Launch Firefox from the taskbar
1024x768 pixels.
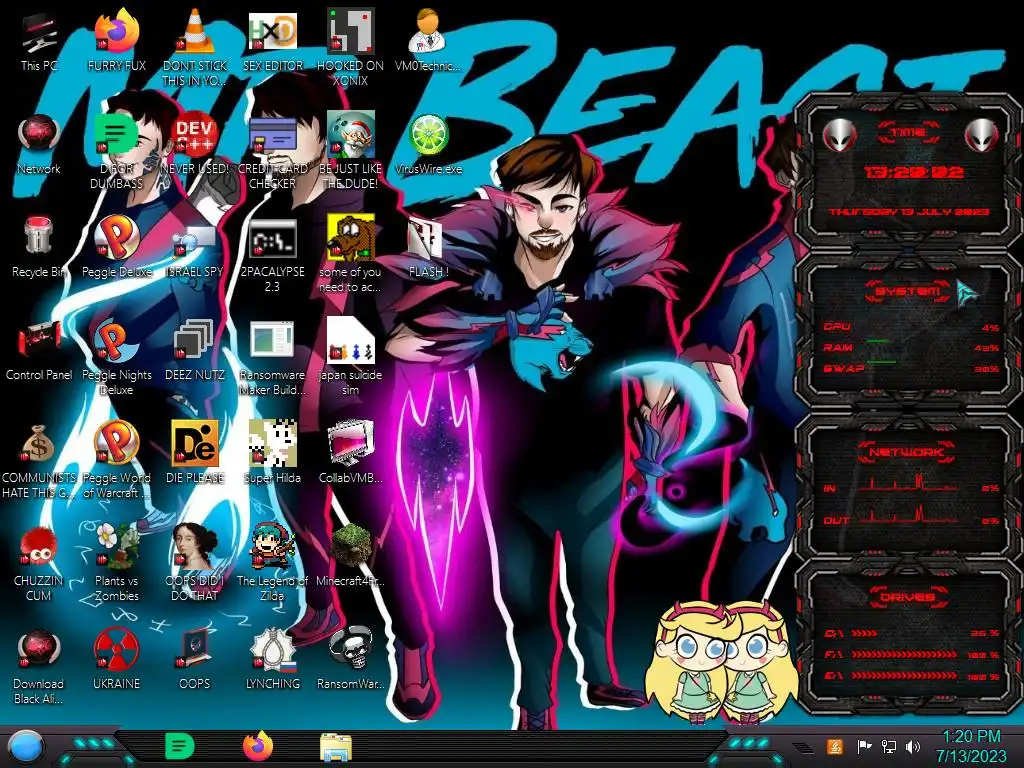point(257,746)
